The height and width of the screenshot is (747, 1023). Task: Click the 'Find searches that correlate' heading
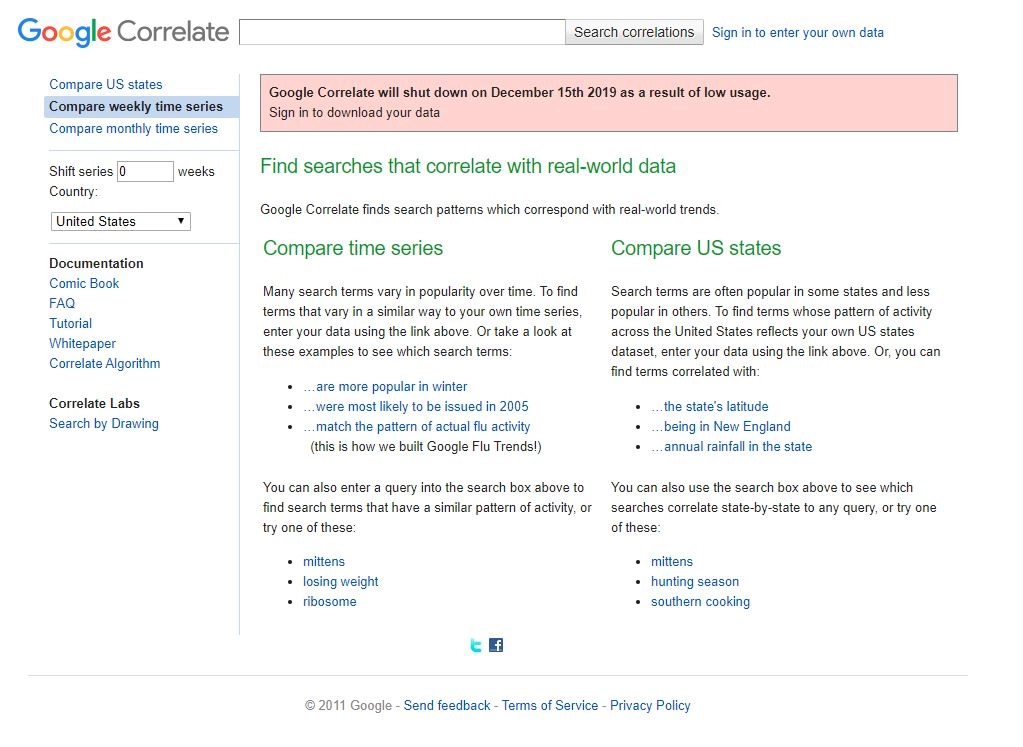[468, 166]
